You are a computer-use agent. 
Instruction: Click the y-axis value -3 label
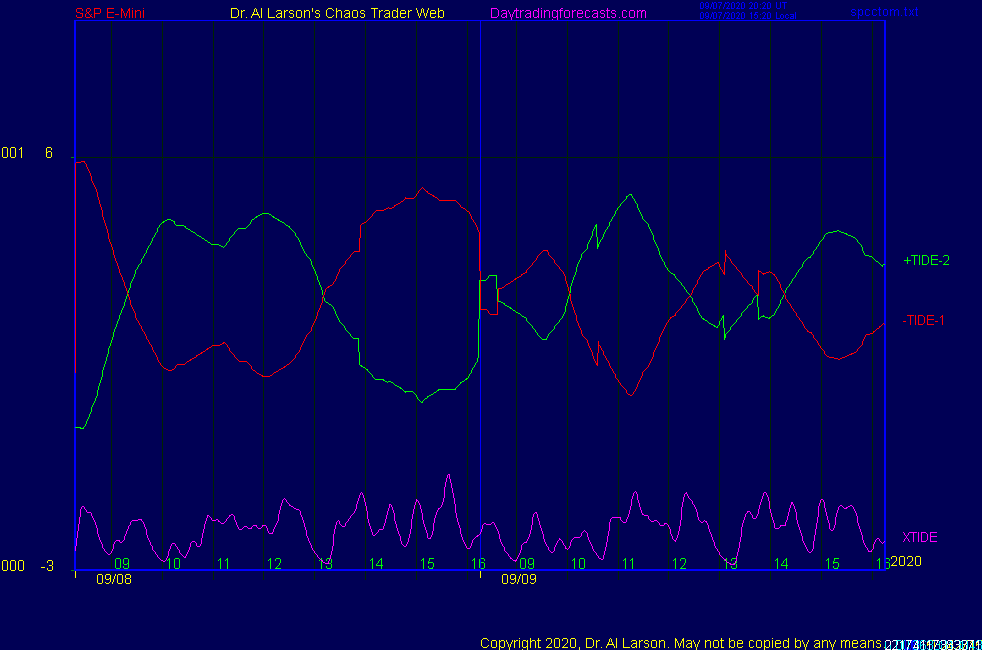pyautogui.click(x=47, y=566)
